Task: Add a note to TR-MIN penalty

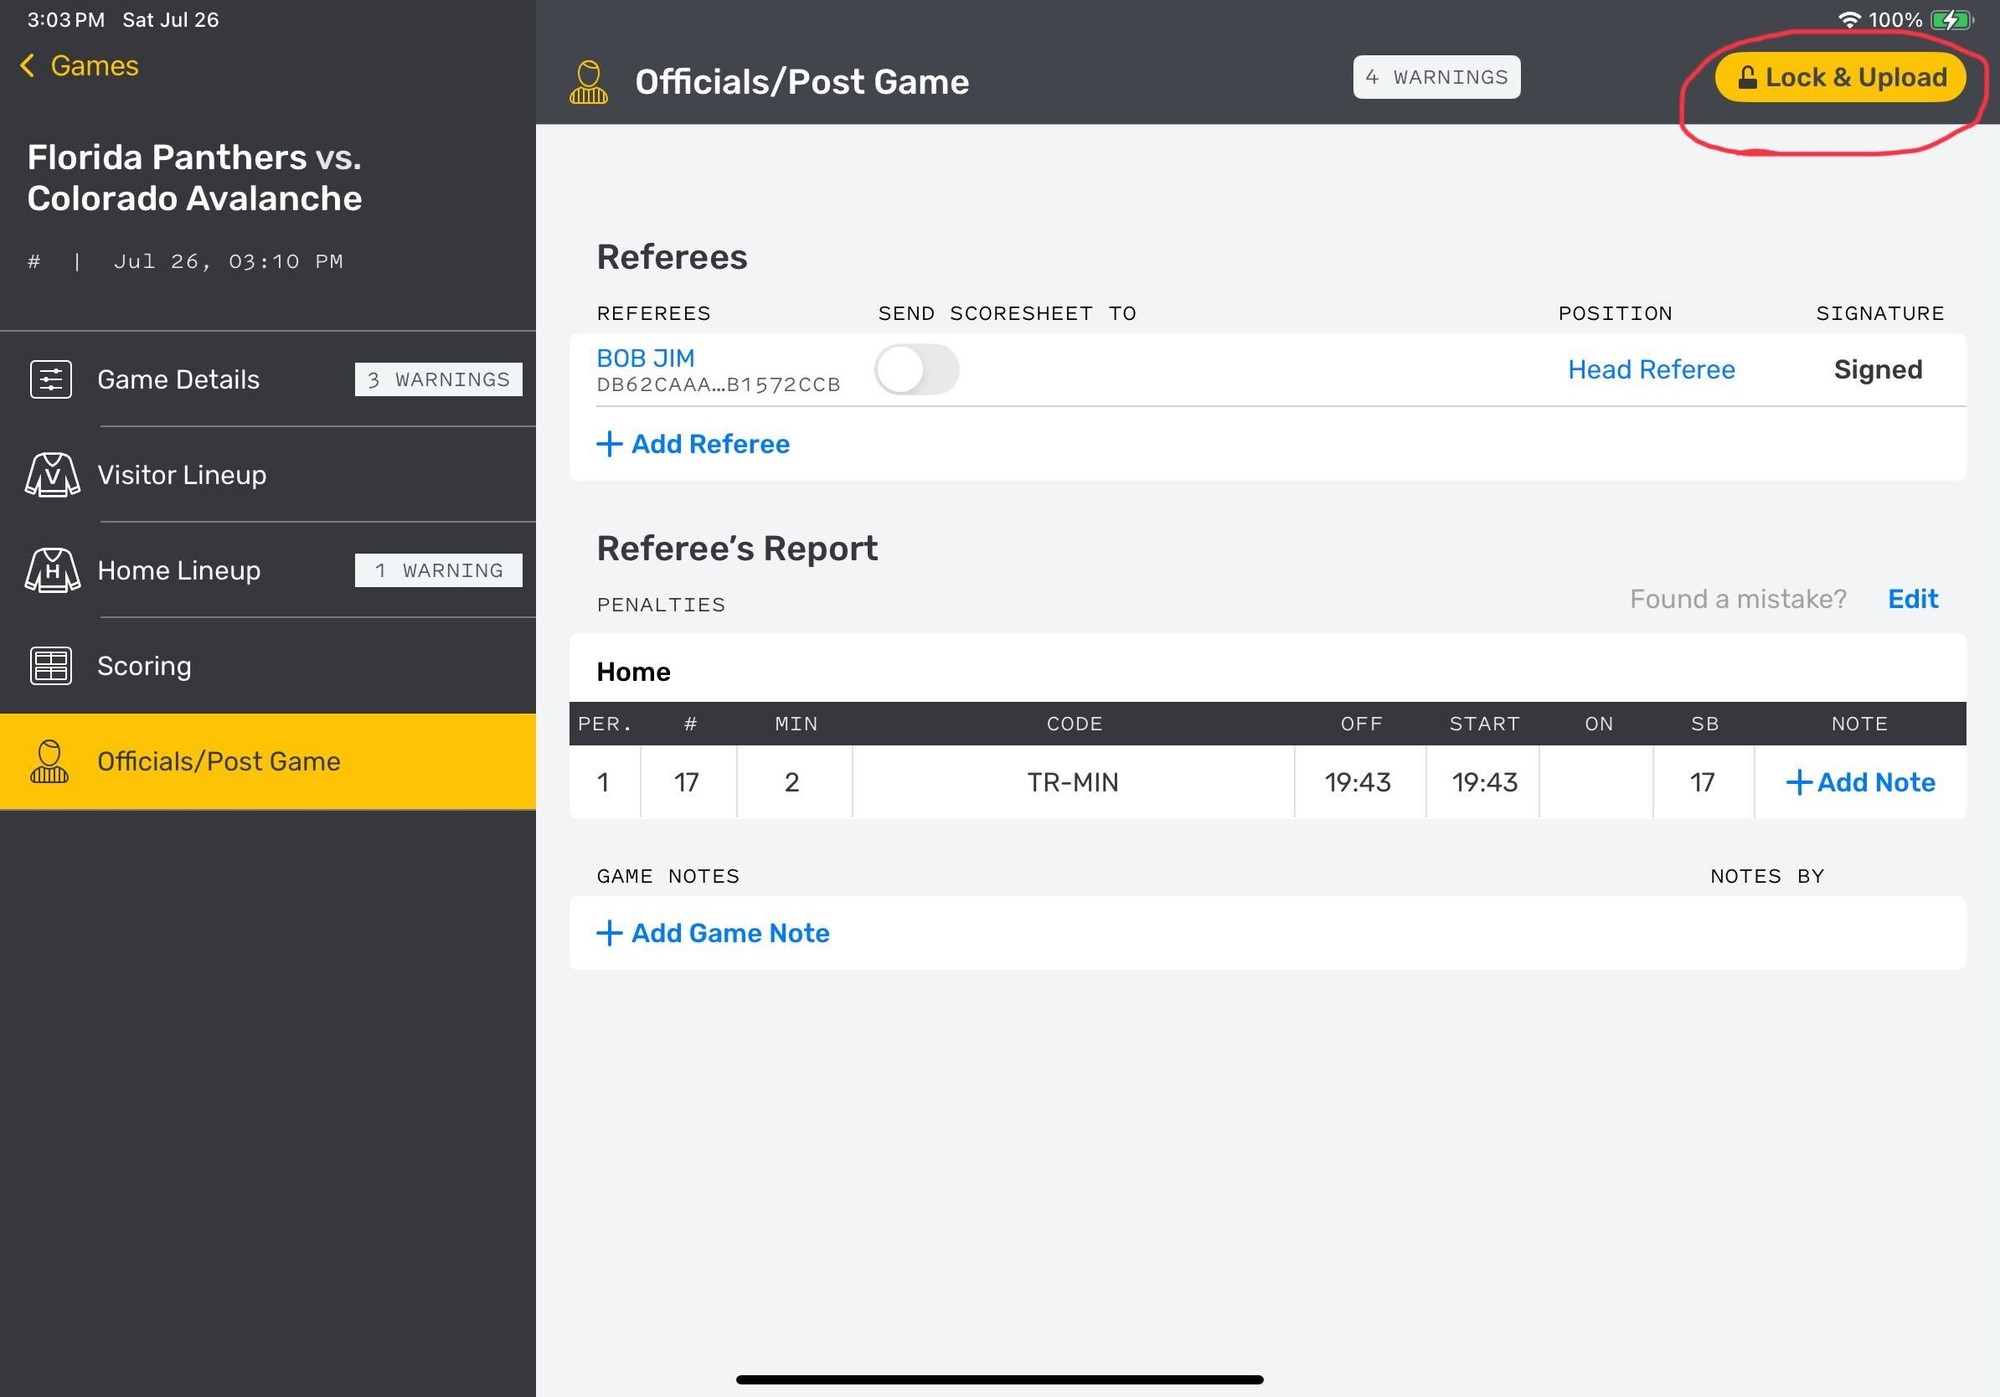Action: click(x=1860, y=782)
